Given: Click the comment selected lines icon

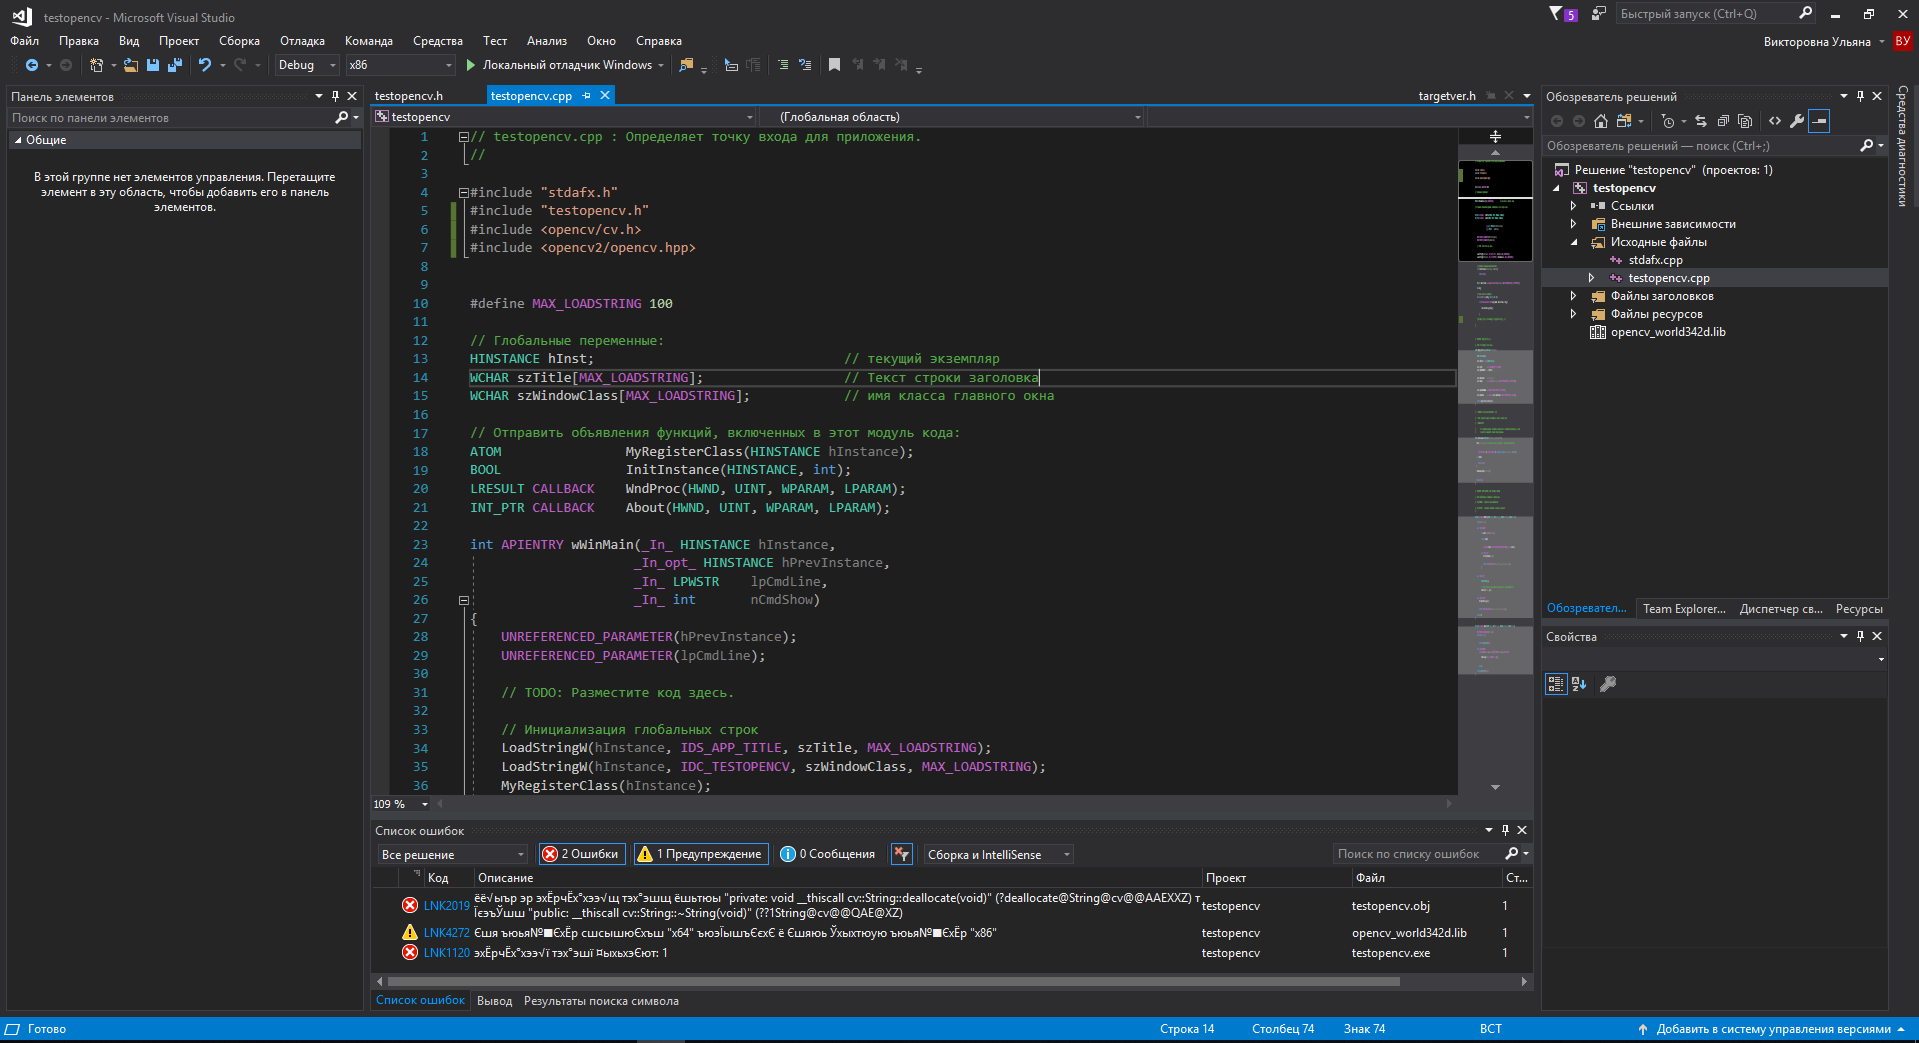Looking at the screenshot, I should [x=783, y=65].
